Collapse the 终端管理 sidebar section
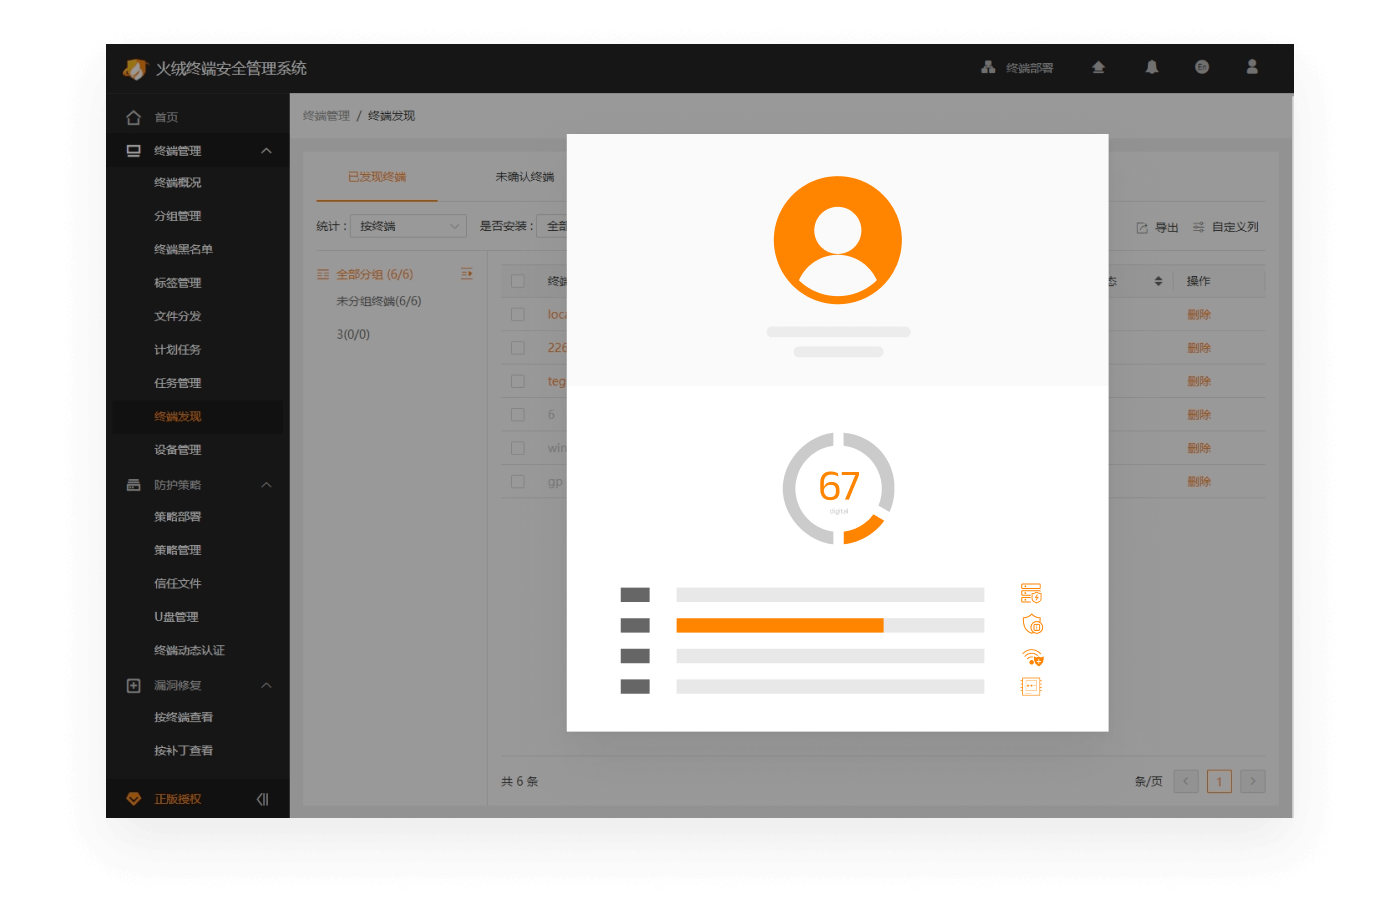This screenshot has width=1400, height=908. 266,151
